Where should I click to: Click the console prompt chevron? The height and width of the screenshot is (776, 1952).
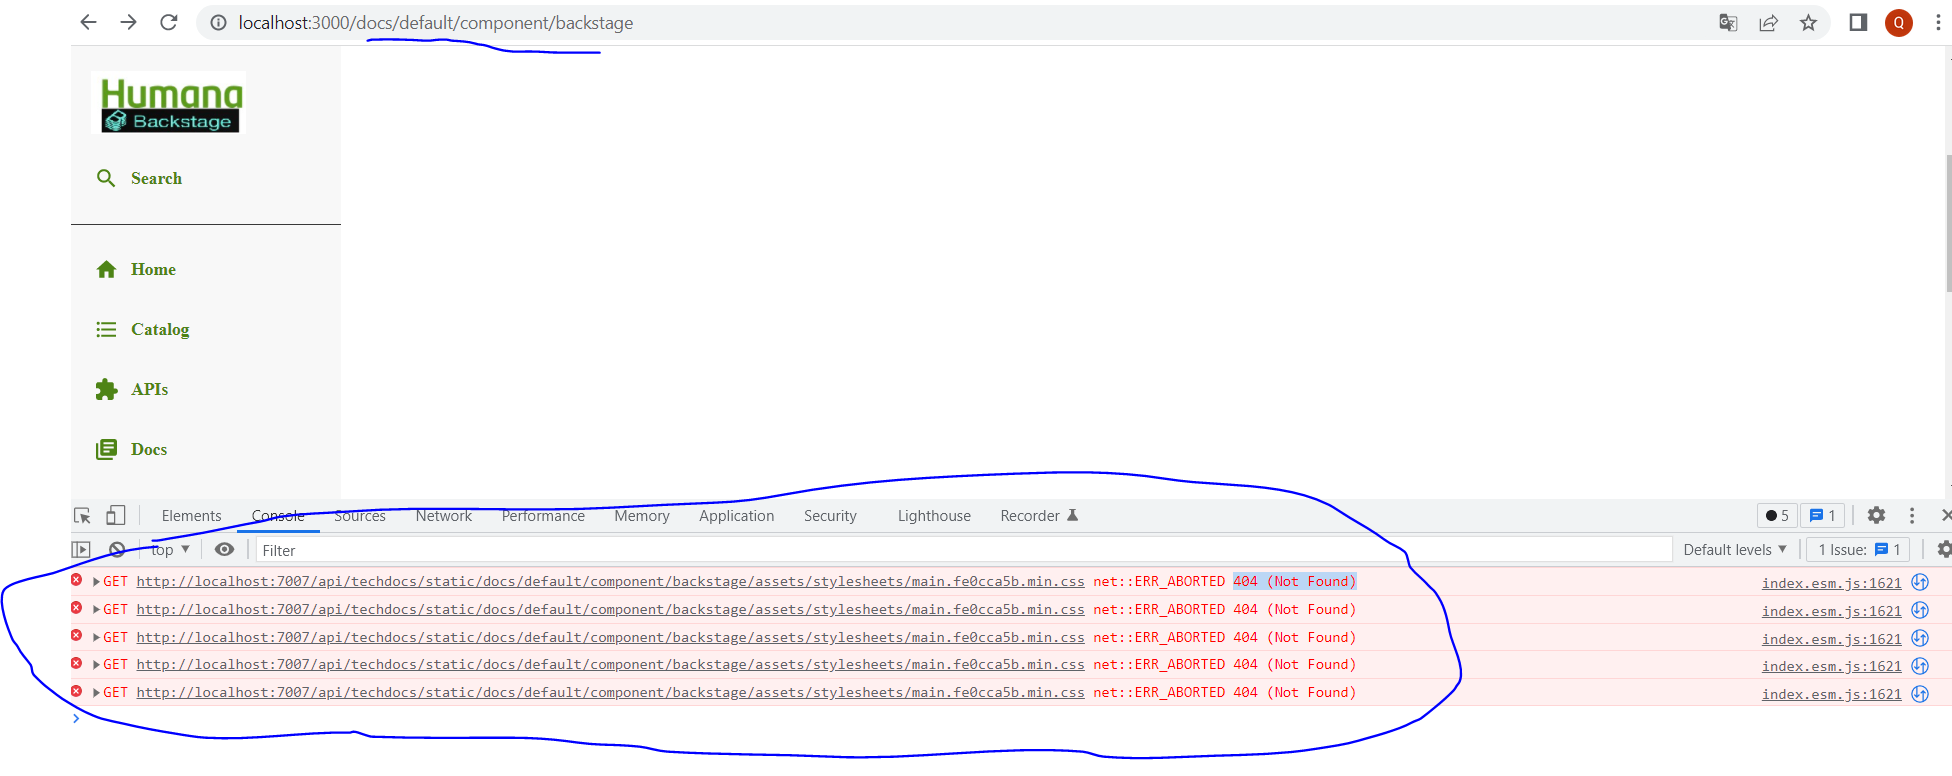click(x=76, y=718)
